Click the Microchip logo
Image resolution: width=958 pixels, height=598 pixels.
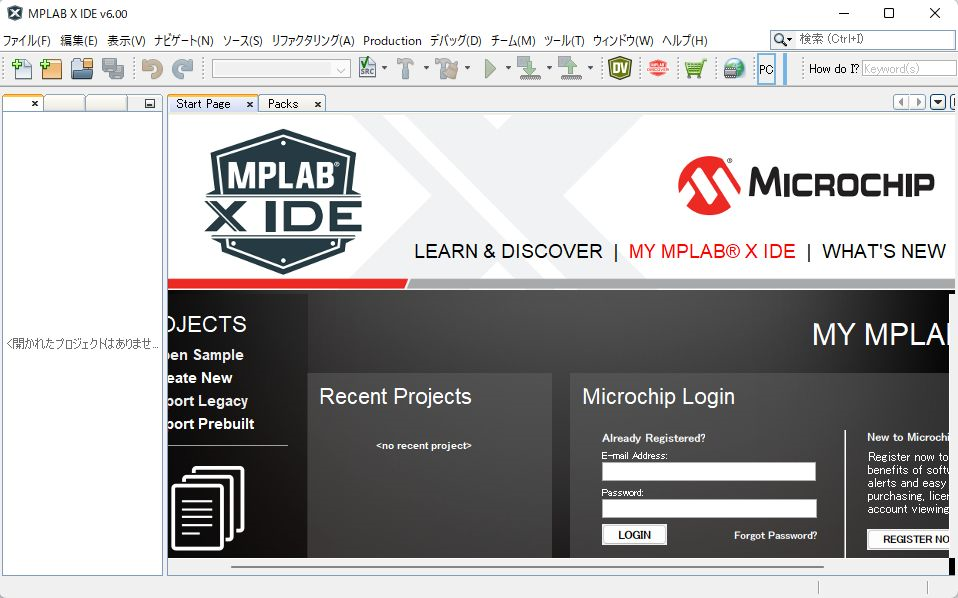pos(806,184)
